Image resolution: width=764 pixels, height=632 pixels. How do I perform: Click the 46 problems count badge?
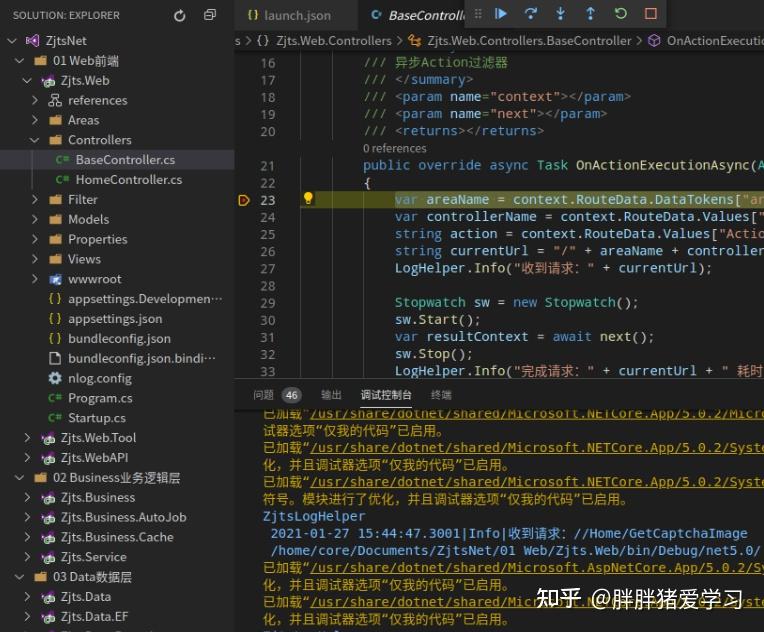point(291,395)
